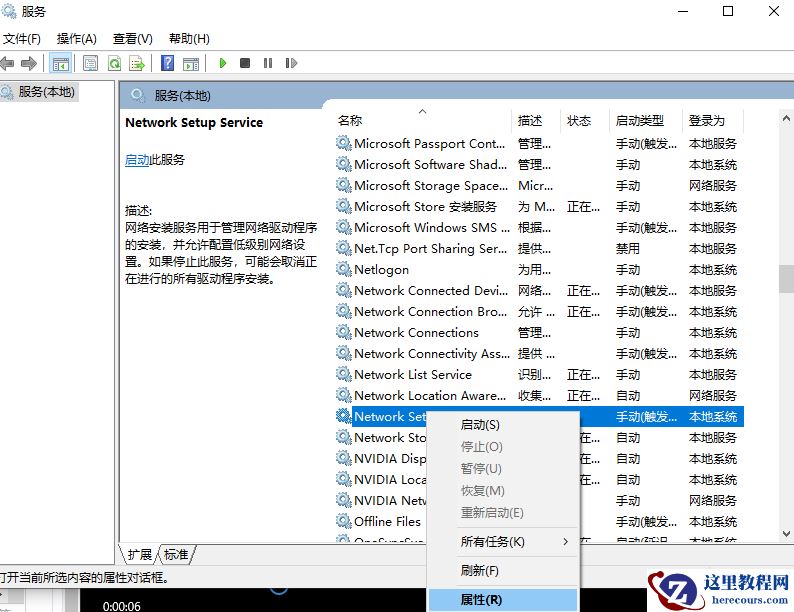Open the blue Help toolbar icon
The height and width of the screenshot is (612, 794).
[167, 63]
